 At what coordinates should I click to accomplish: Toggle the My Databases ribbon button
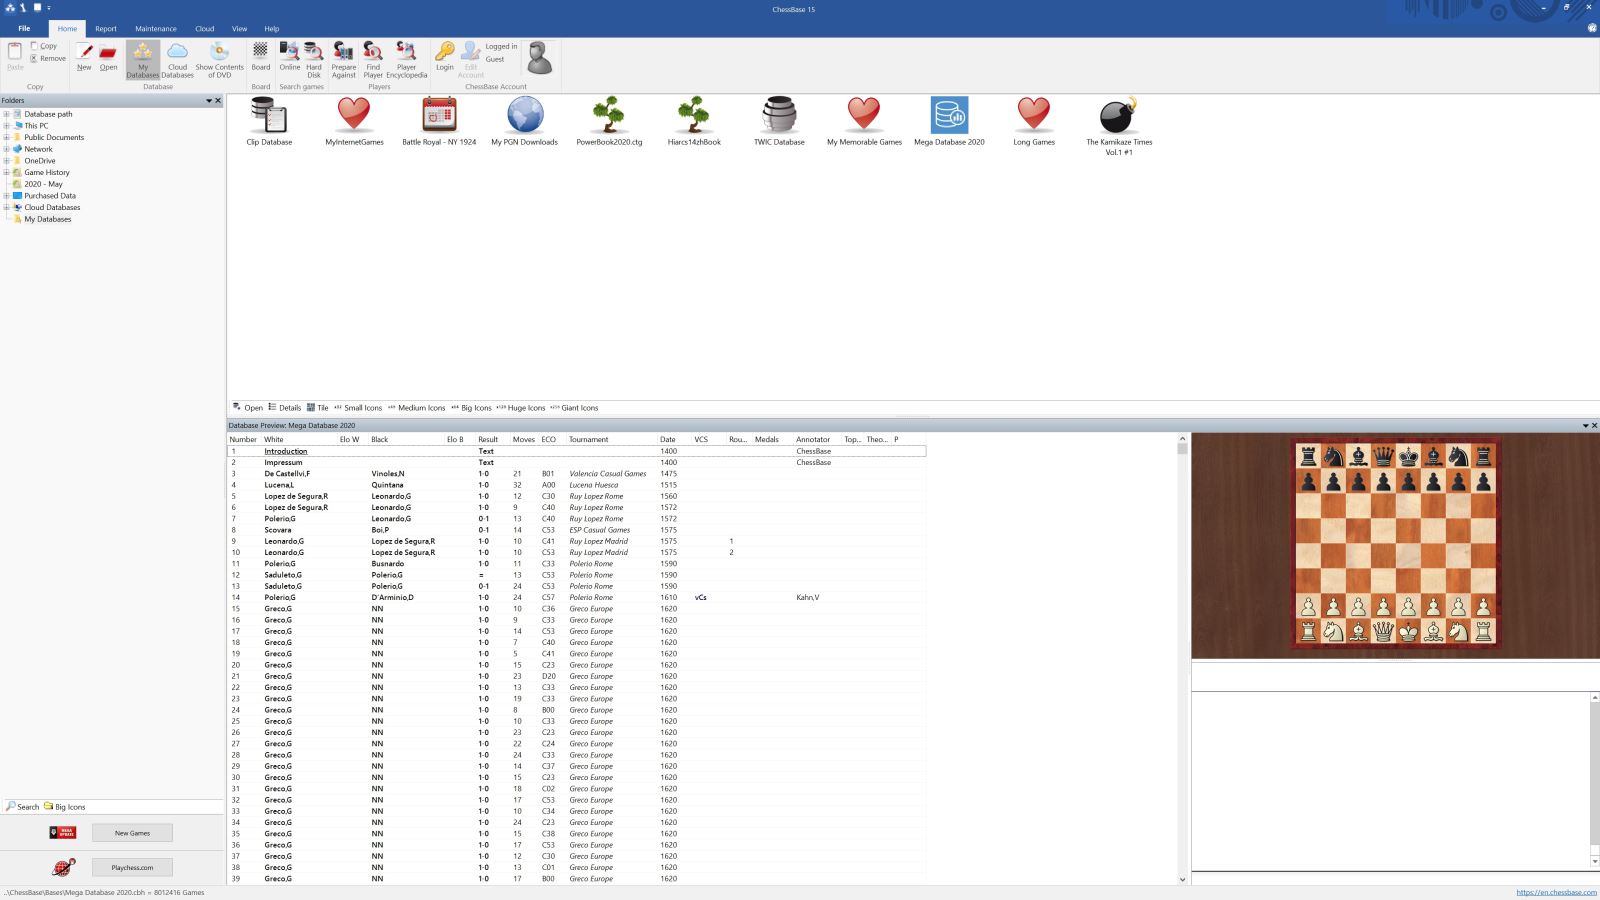pyautogui.click(x=142, y=59)
